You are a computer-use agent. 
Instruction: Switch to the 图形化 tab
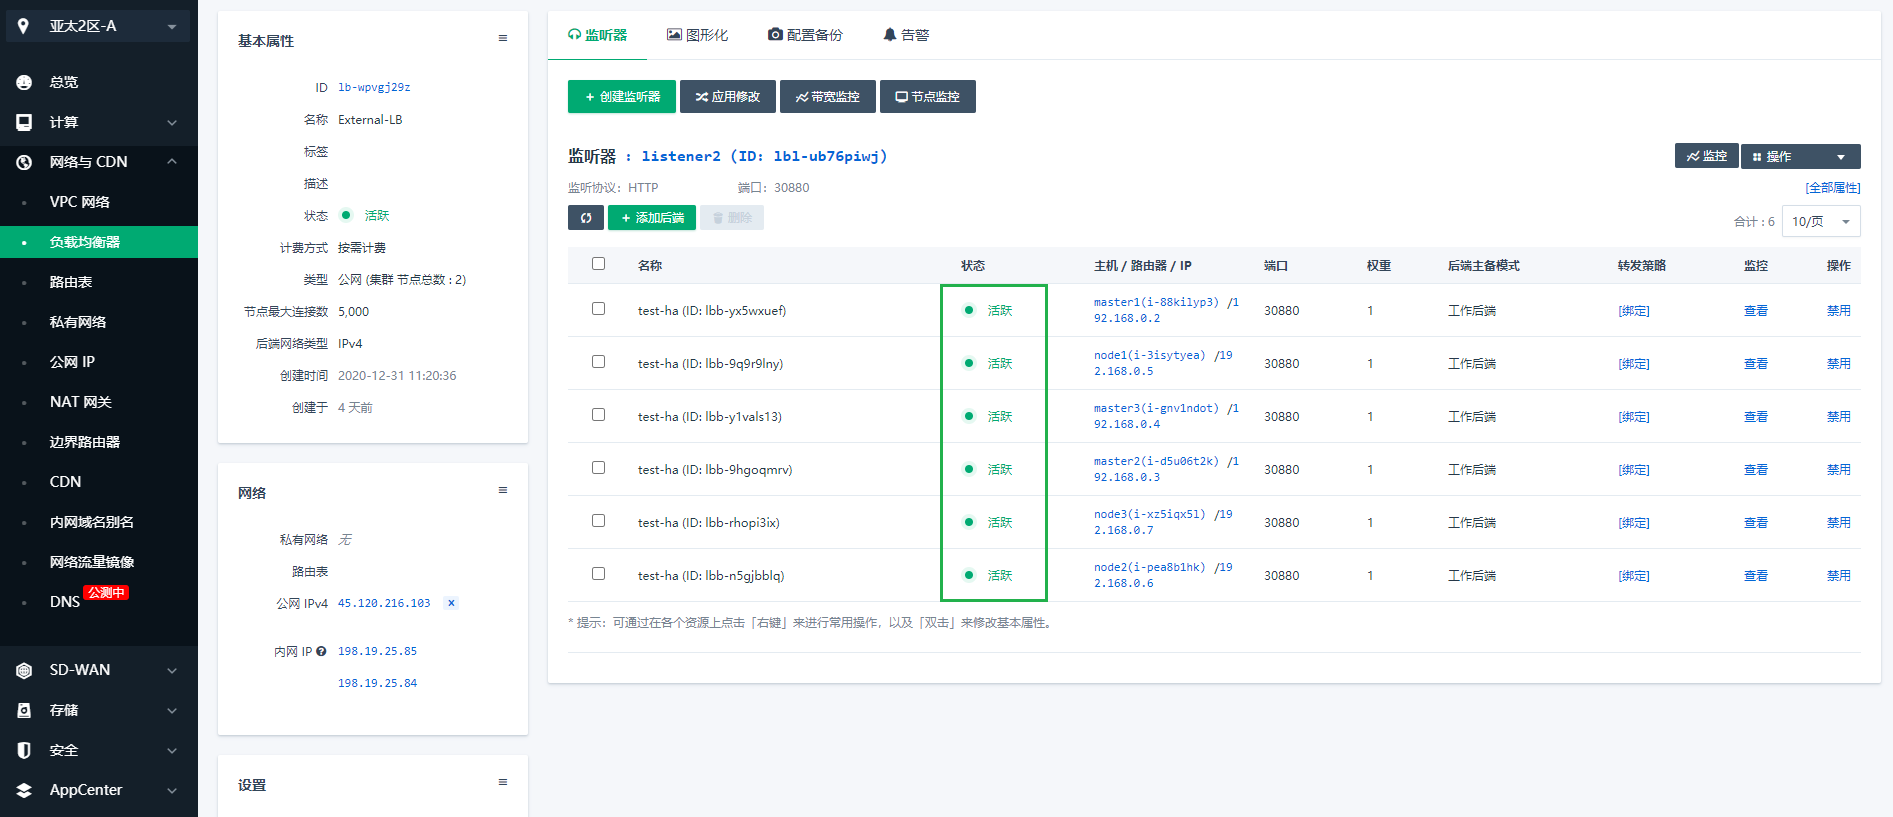point(697,35)
